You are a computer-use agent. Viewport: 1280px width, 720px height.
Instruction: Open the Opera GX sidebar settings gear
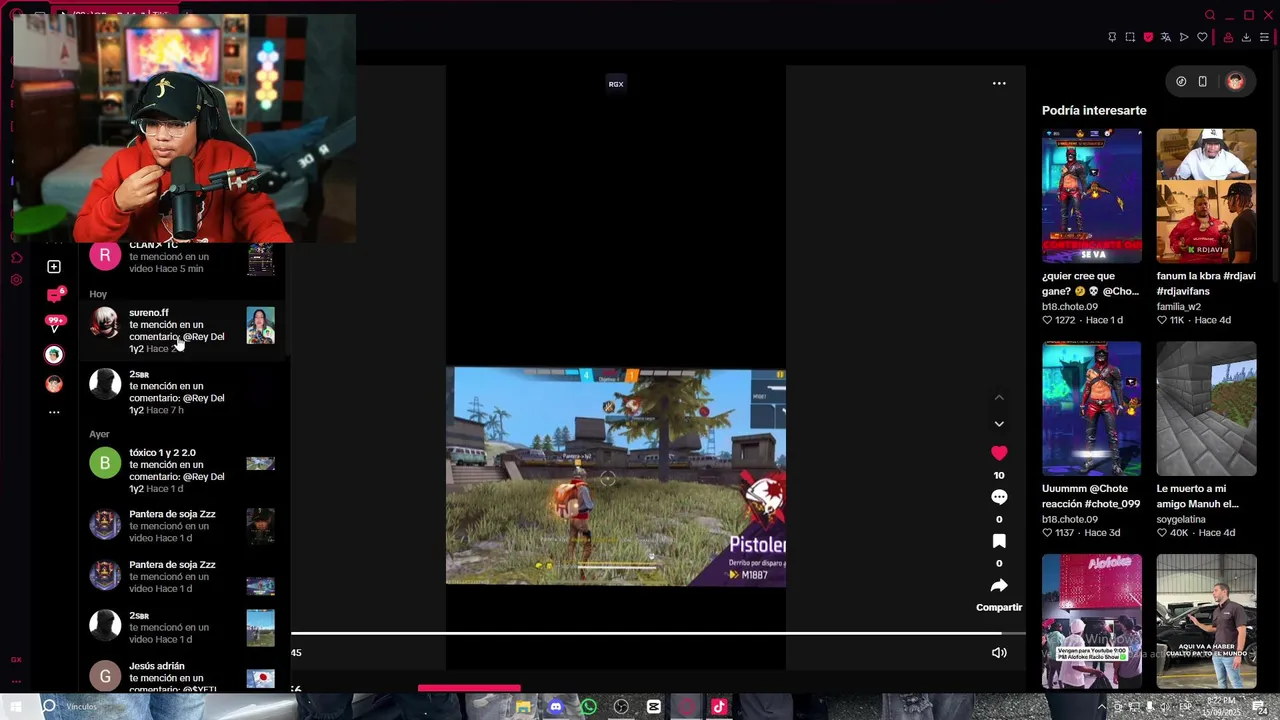pos(16,280)
